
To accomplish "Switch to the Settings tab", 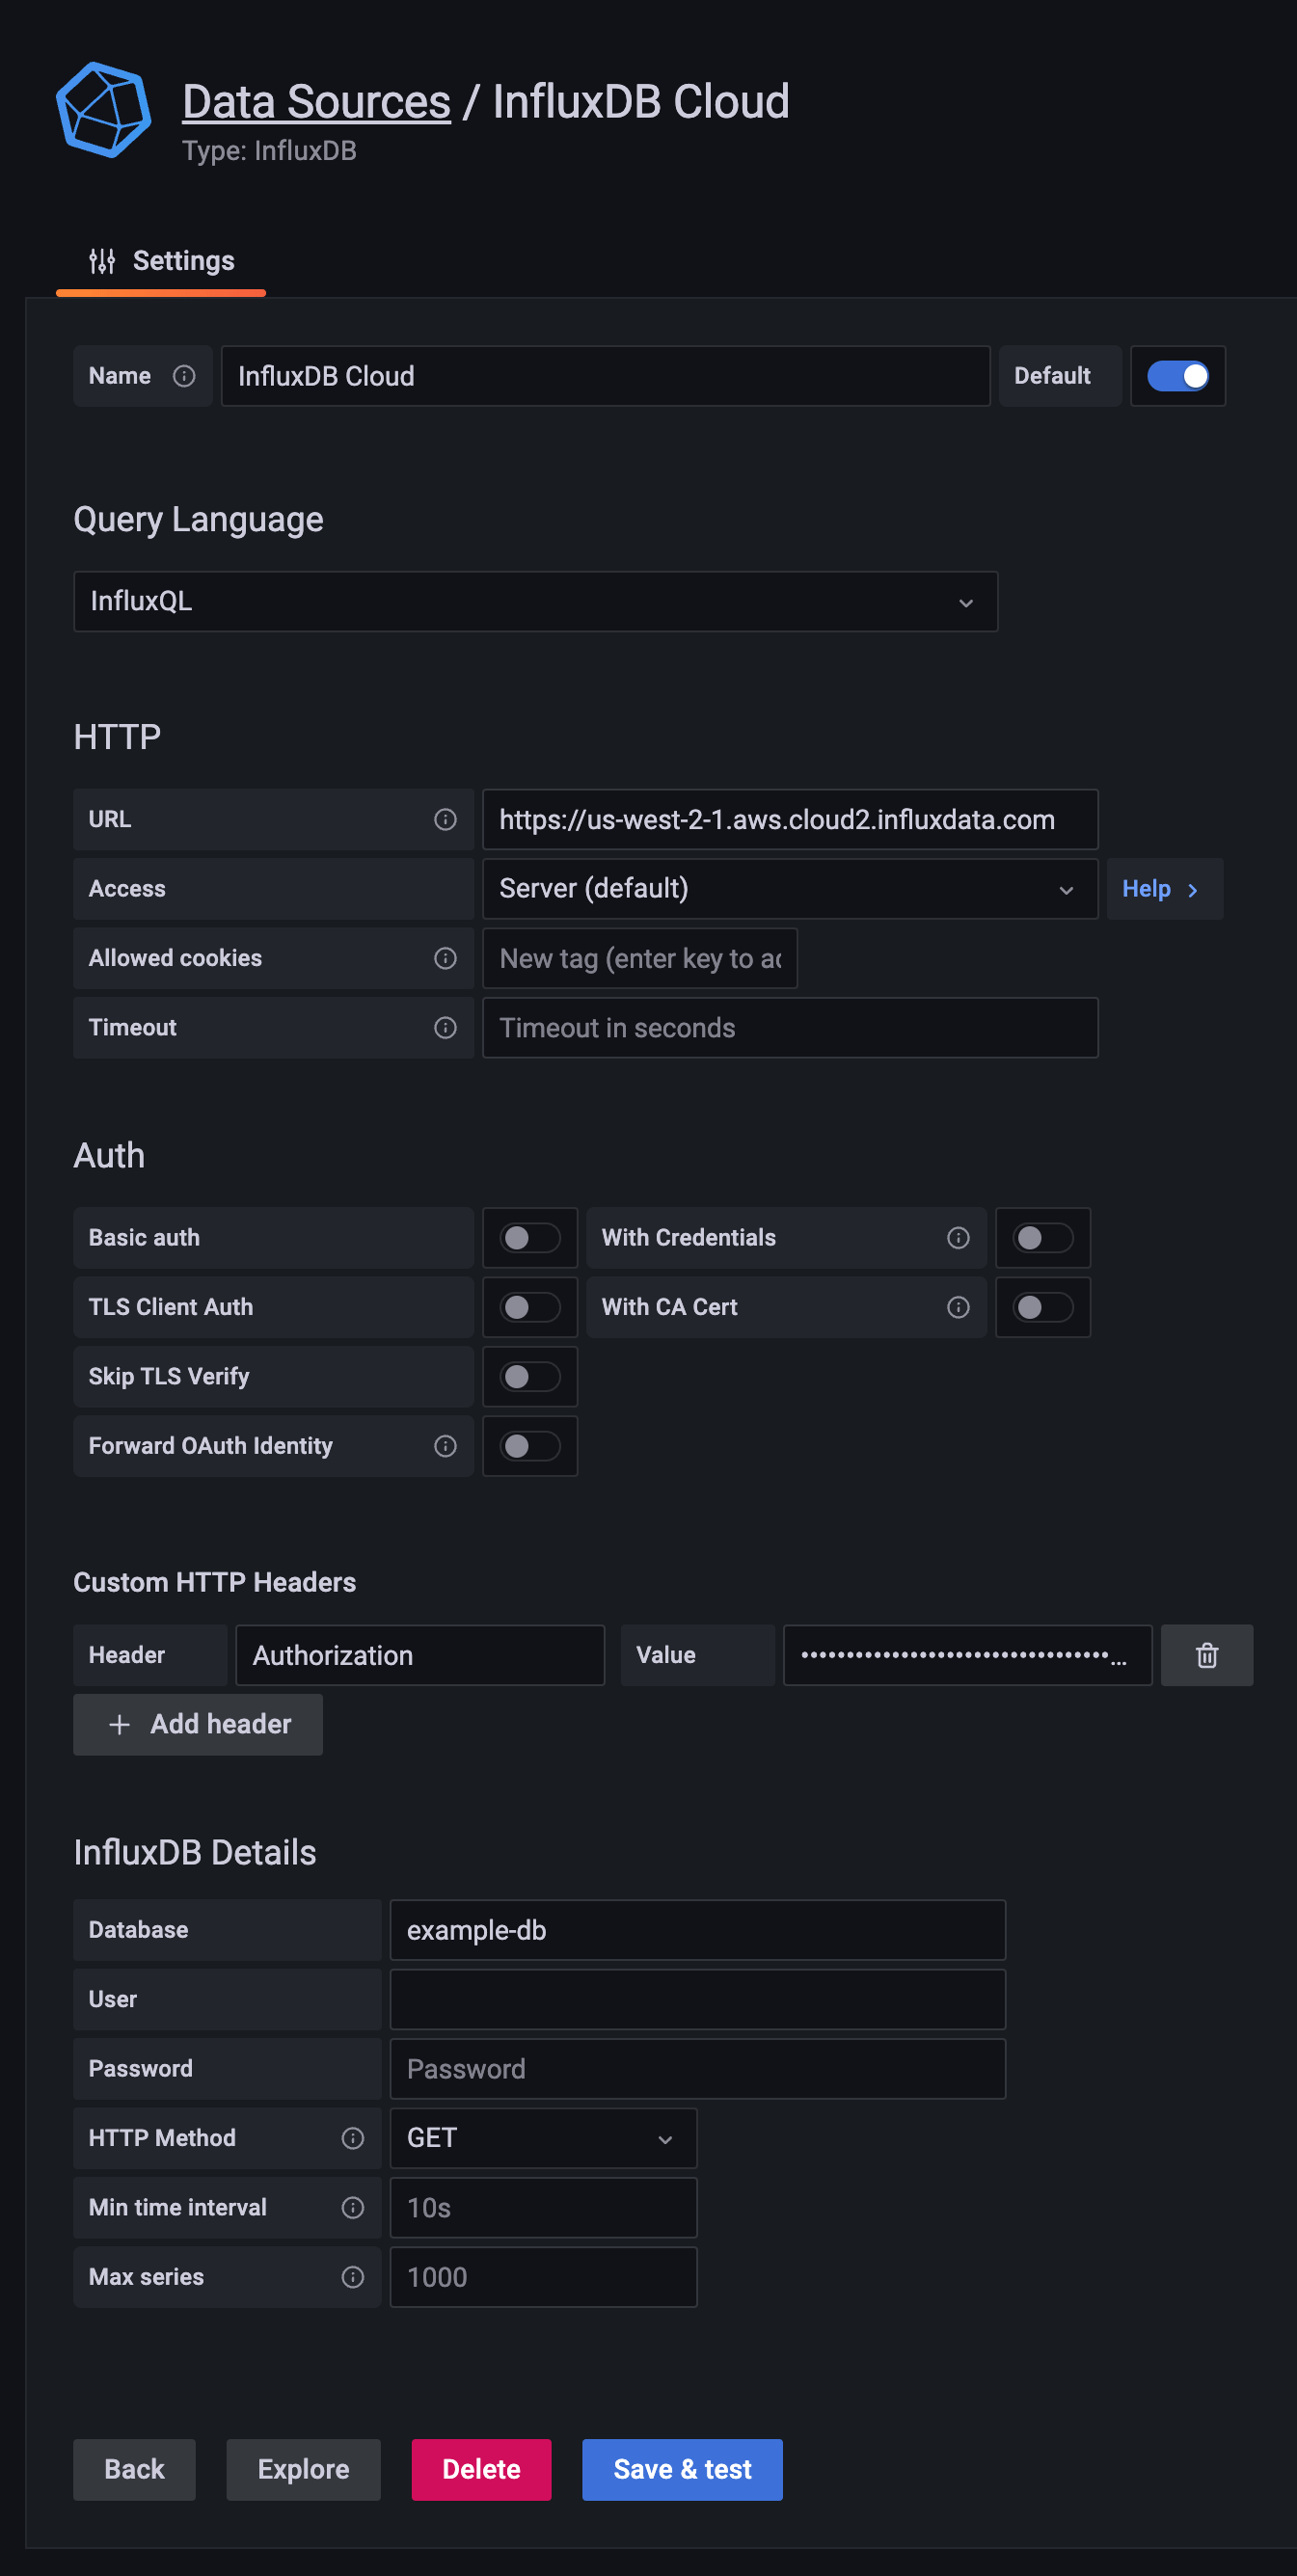I will pos(161,262).
